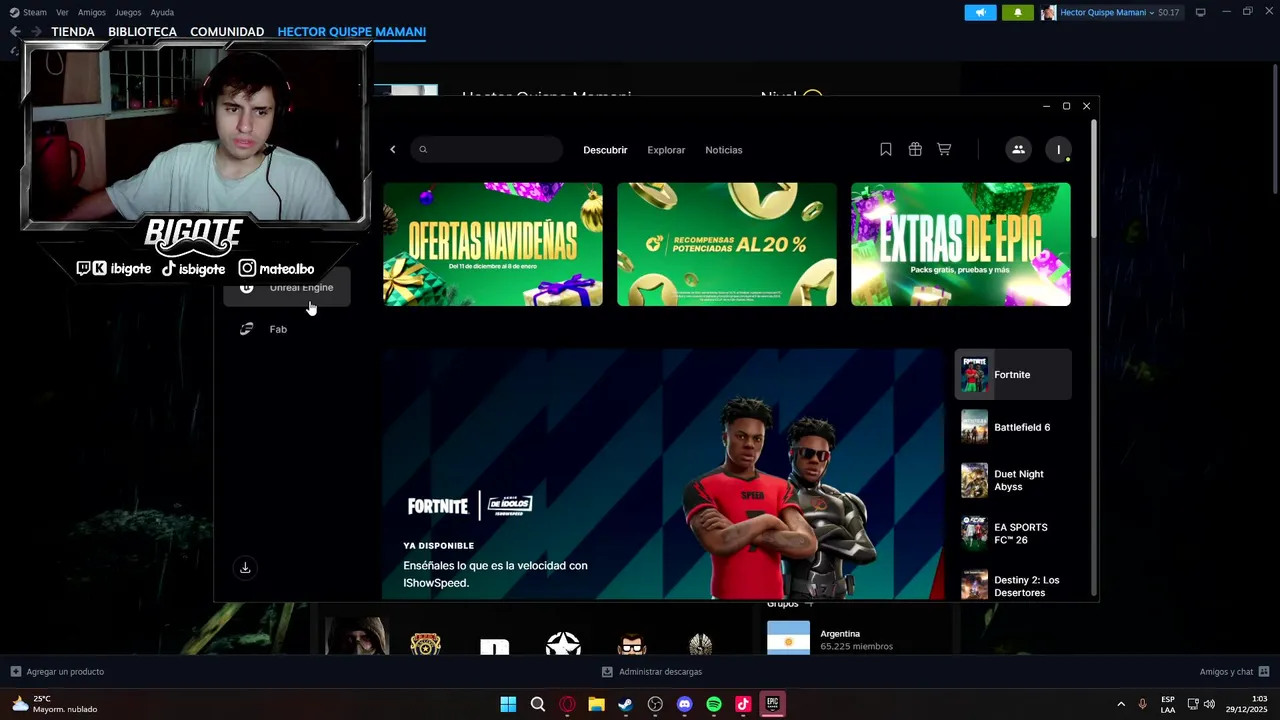Click Administrar descargas in Steam
1280x720 pixels.
coord(652,672)
